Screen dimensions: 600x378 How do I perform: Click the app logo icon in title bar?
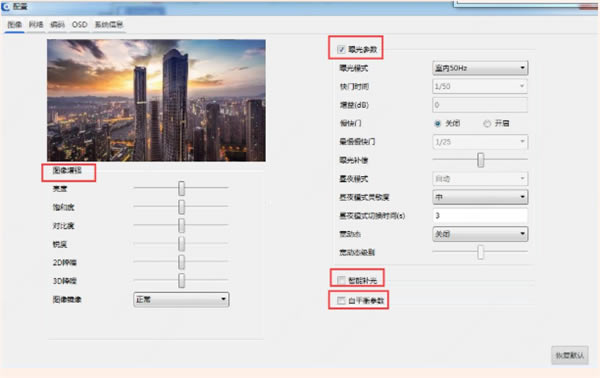tap(6, 7)
